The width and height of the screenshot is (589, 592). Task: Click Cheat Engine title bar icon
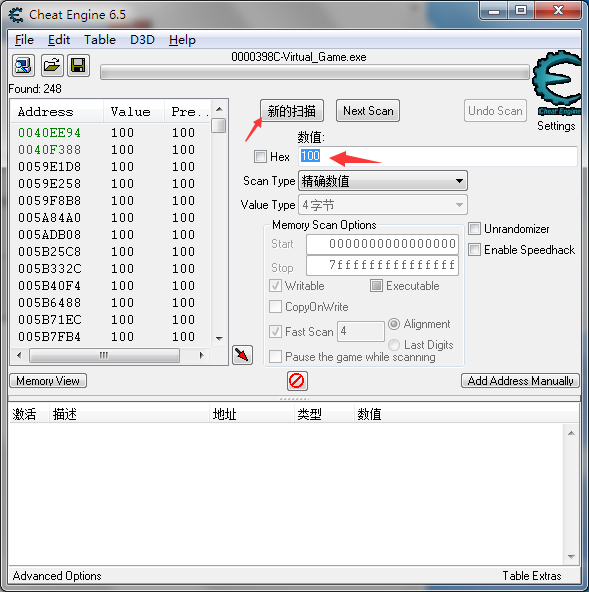point(16,15)
